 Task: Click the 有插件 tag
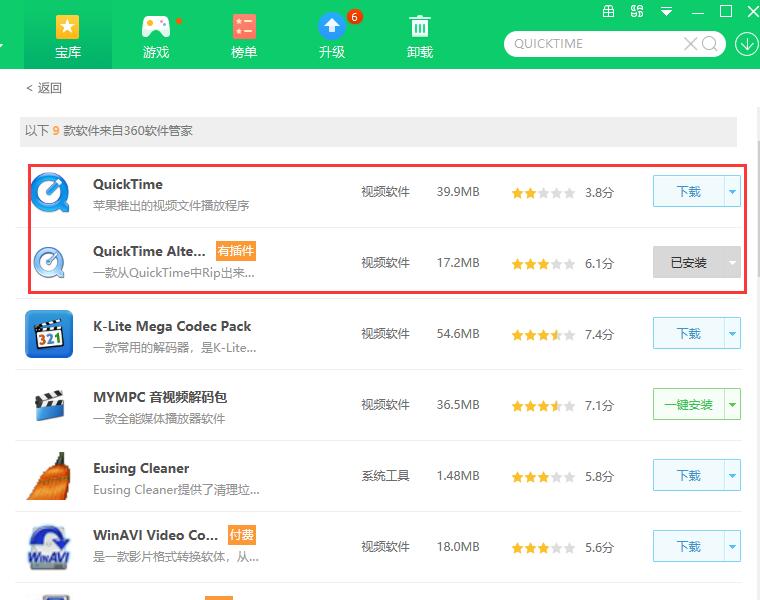click(x=236, y=251)
